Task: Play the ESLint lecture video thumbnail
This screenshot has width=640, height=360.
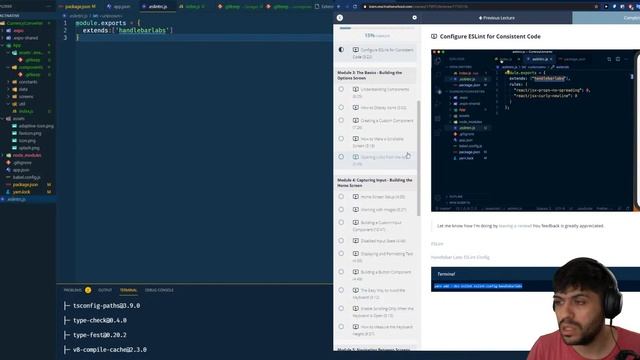Action: (x=535, y=131)
